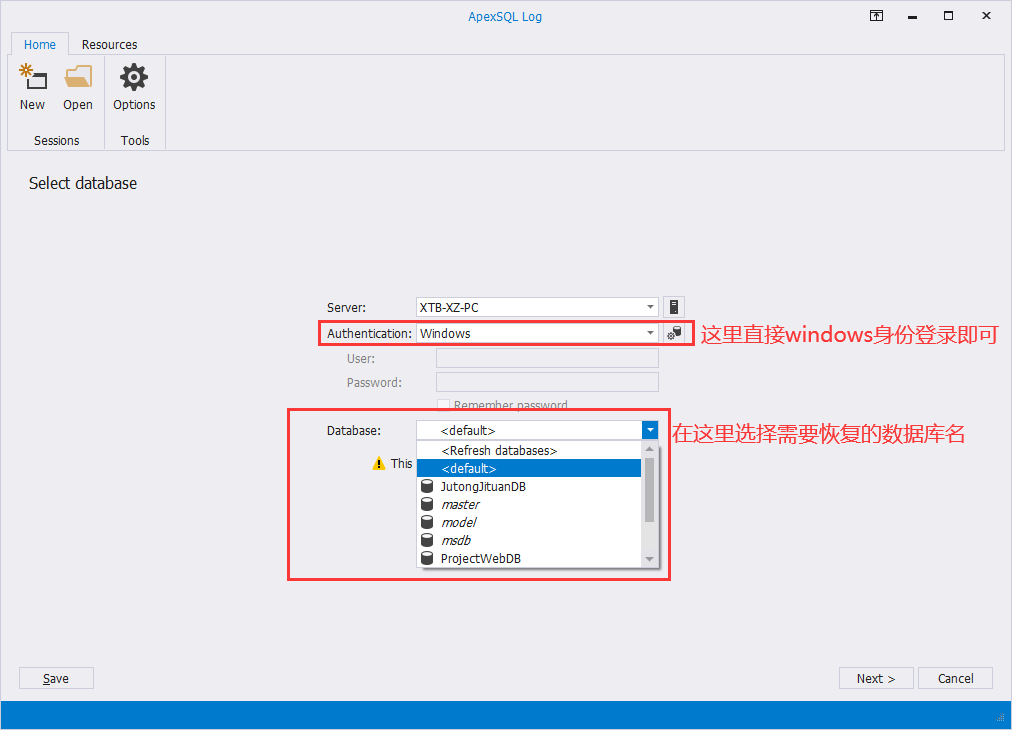Switch to the Resources tab
Image resolution: width=1012 pixels, height=730 pixels.
tap(109, 44)
